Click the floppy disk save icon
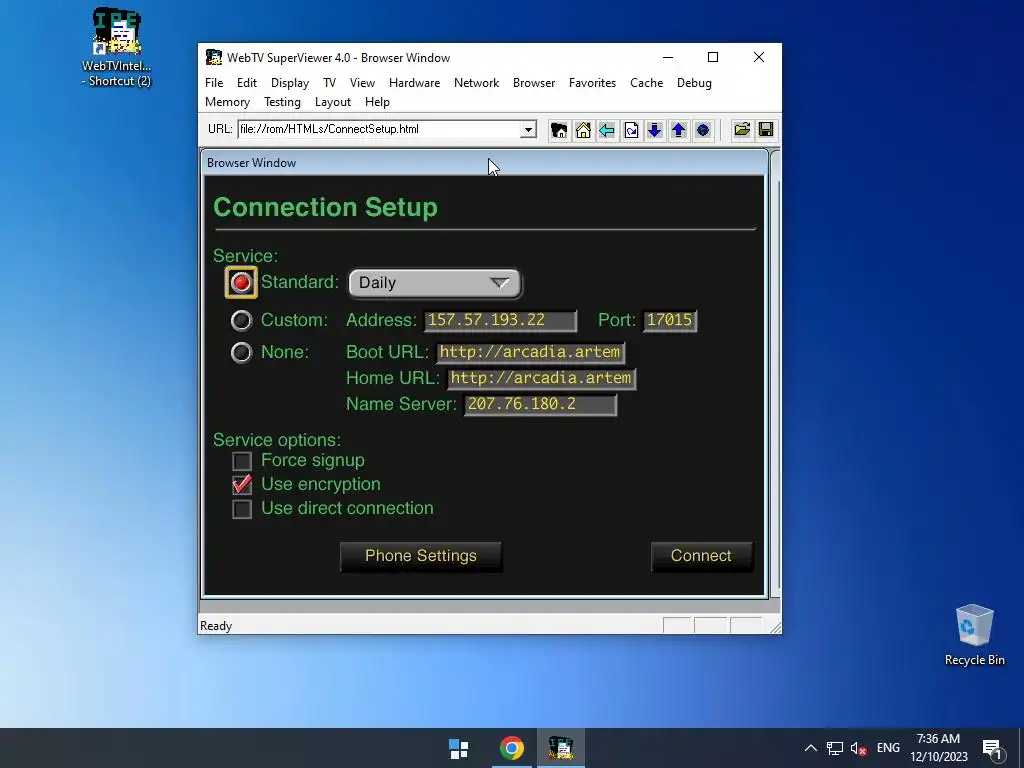This screenshot has width=1024, height=768. click(766, 130)
